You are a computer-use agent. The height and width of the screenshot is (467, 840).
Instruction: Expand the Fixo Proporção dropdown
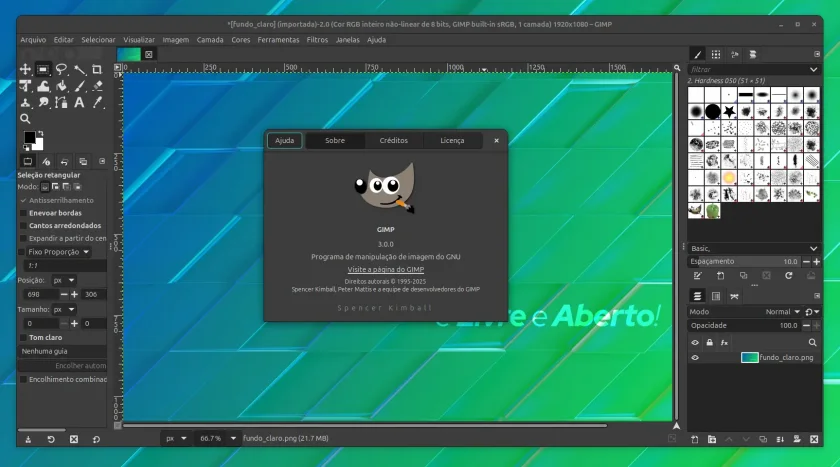click(x=59, y=252)
